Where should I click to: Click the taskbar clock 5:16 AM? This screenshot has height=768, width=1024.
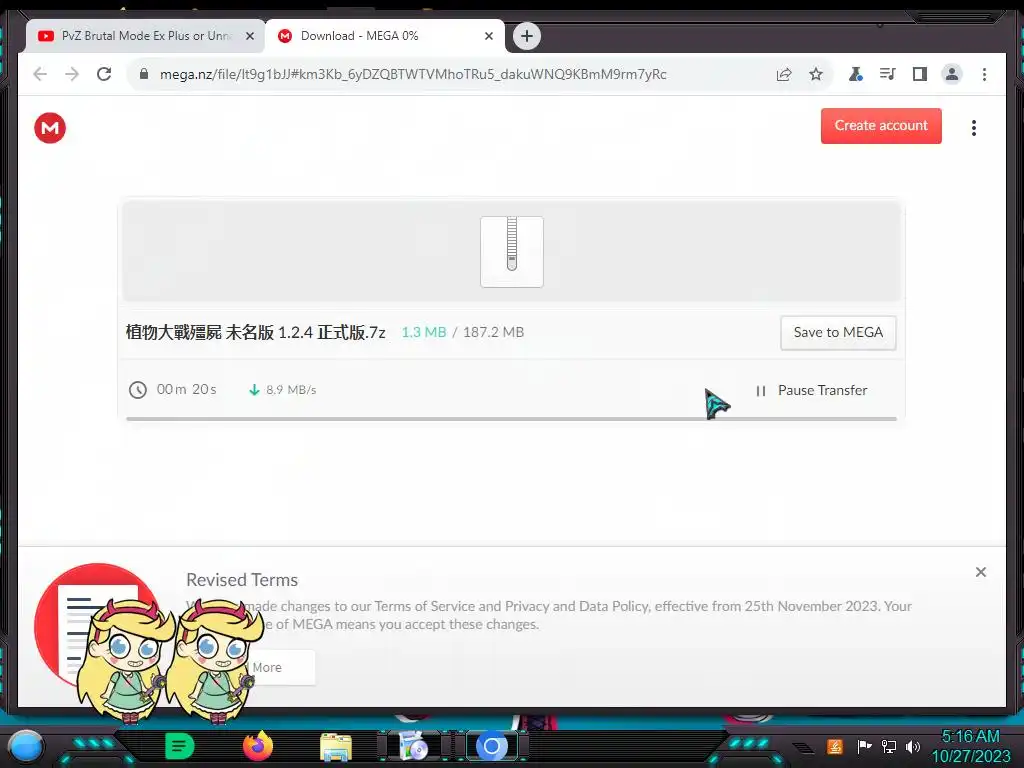tap(970, 737)
